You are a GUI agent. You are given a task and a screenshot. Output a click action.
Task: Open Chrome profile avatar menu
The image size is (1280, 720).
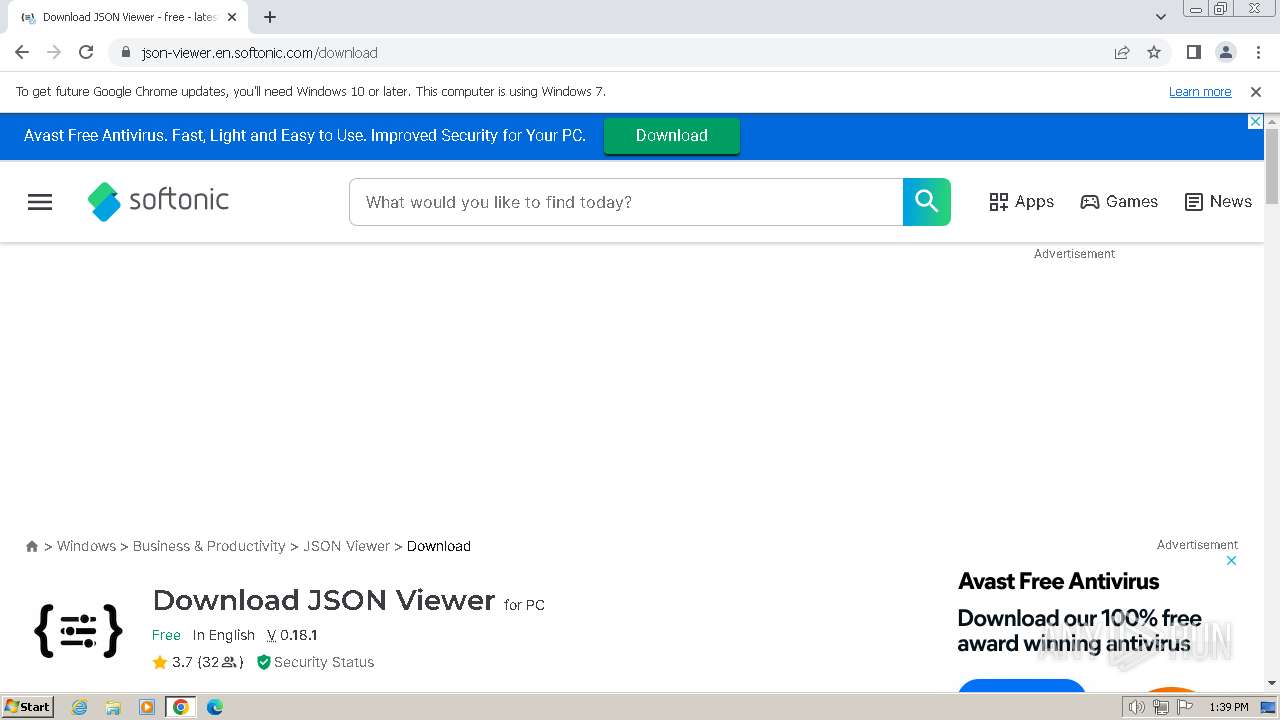click(x=1225, y=52)
